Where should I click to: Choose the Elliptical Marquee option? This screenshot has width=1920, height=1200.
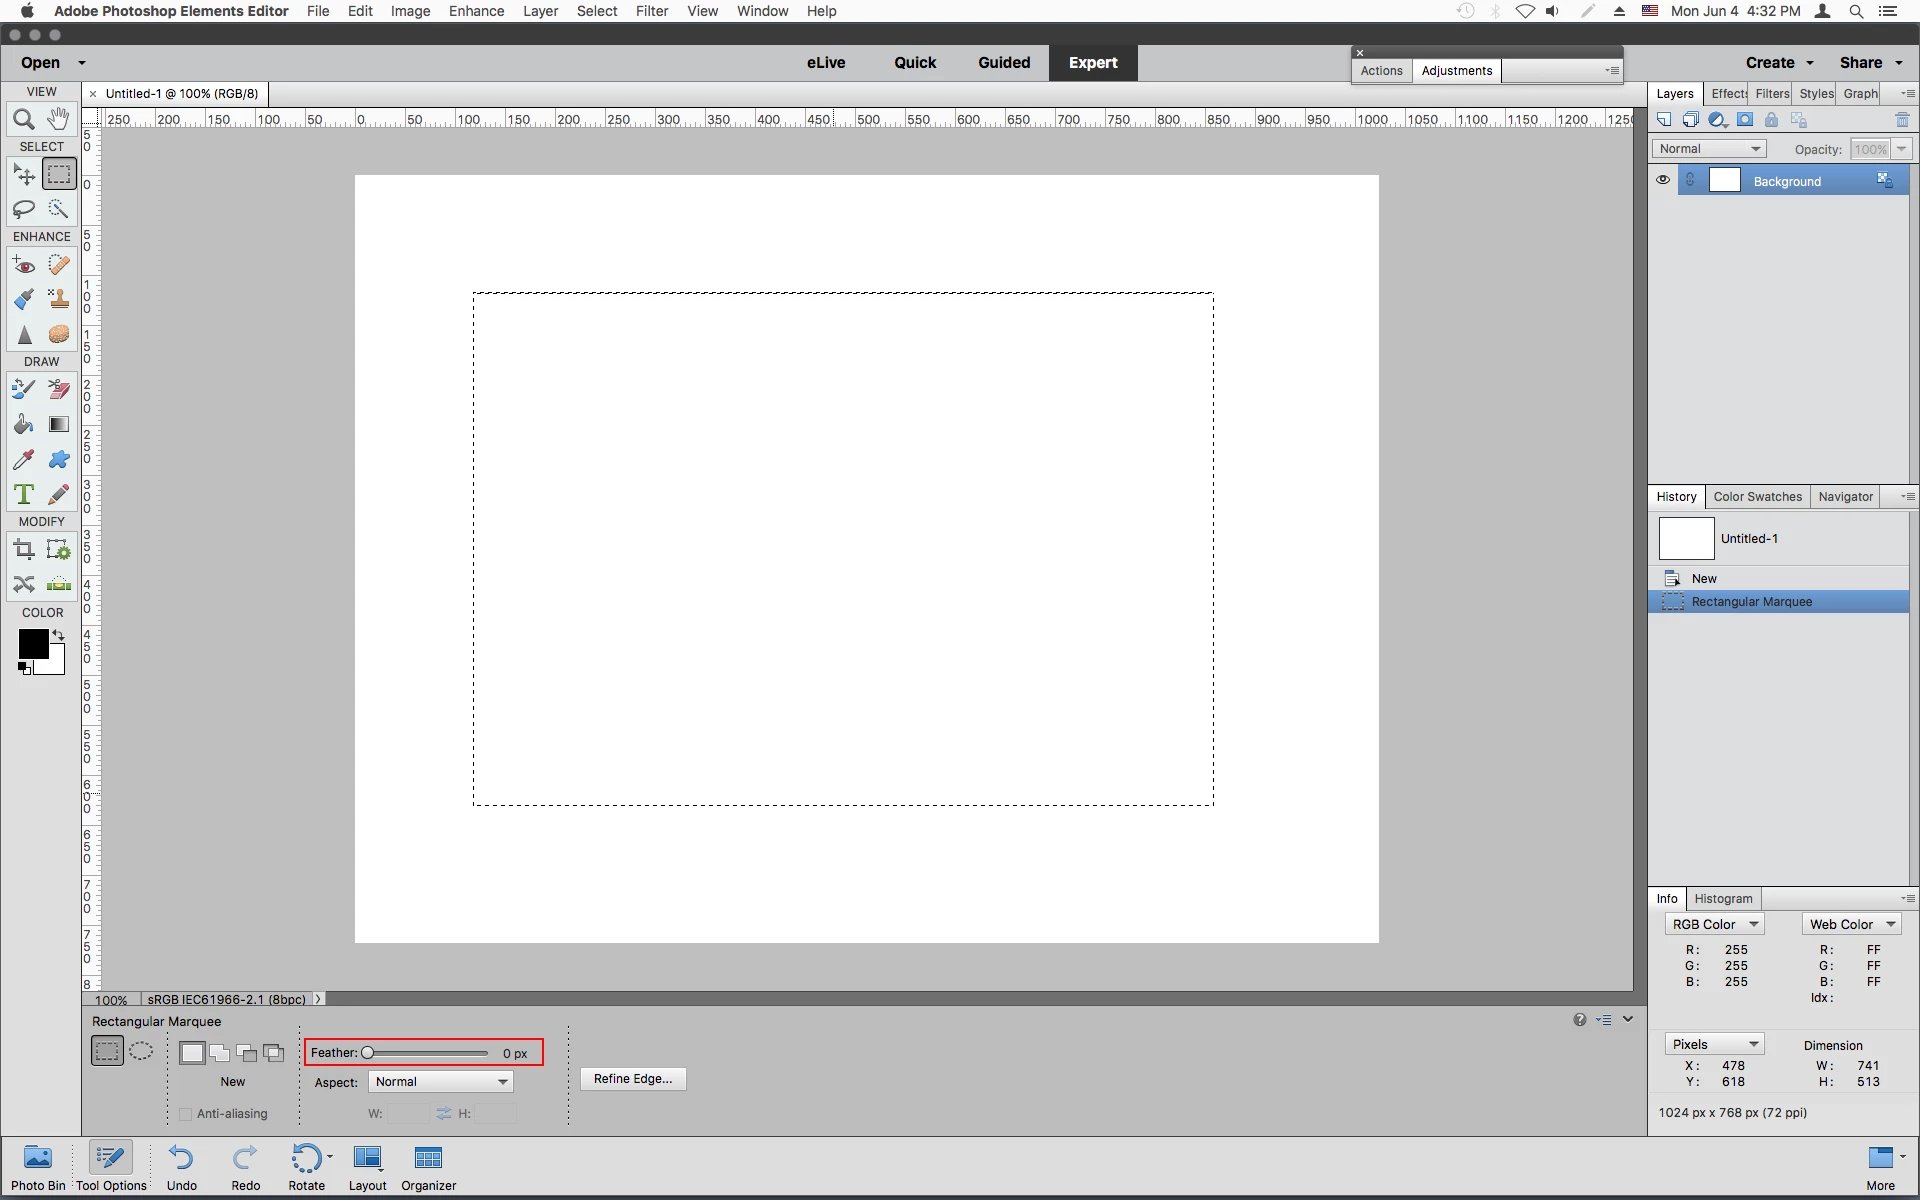142,1051
